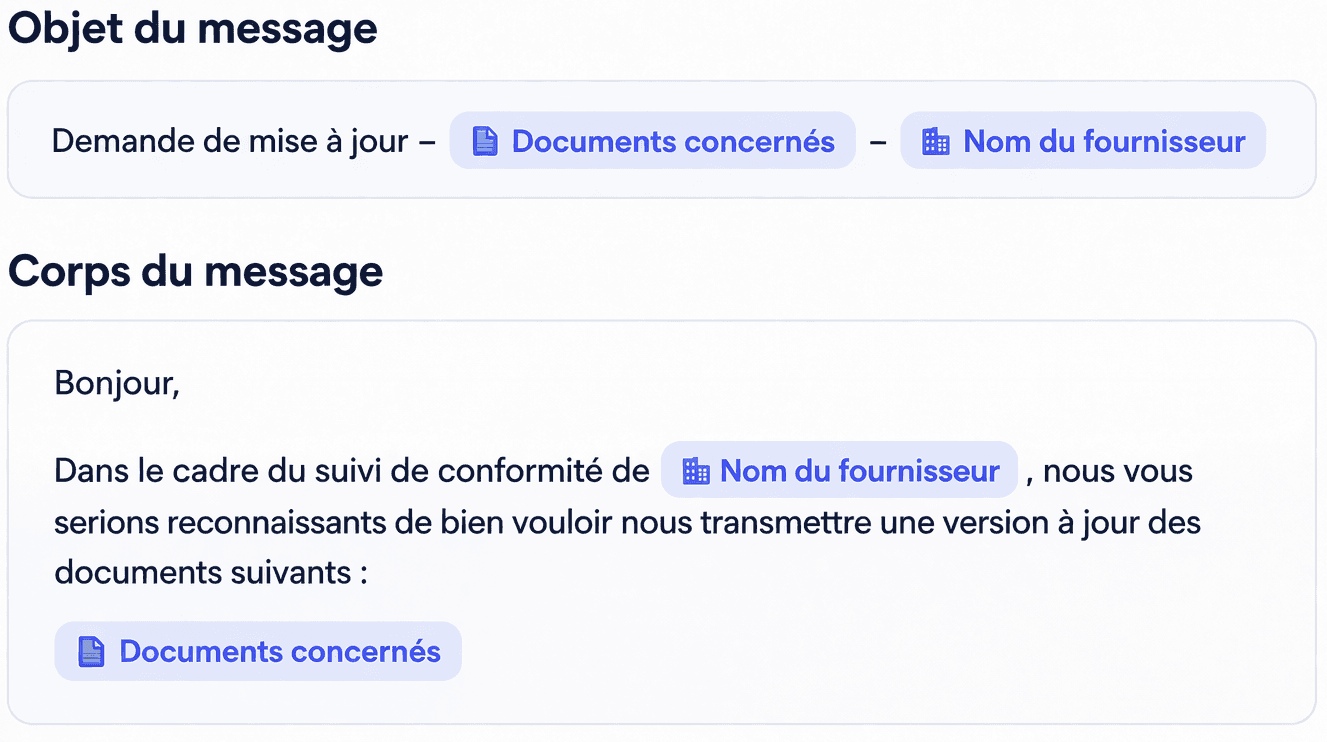Image resolution: width=1327 pixels, height=742 pixels.
Task: Click the Corps du message section heading
Action: click(x=196, y=271)
